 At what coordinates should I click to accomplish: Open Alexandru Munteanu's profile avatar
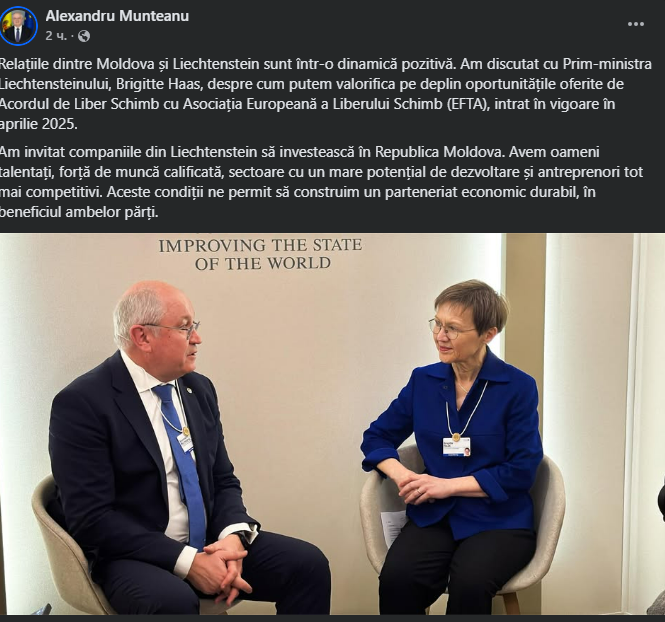tap(19, 26)
